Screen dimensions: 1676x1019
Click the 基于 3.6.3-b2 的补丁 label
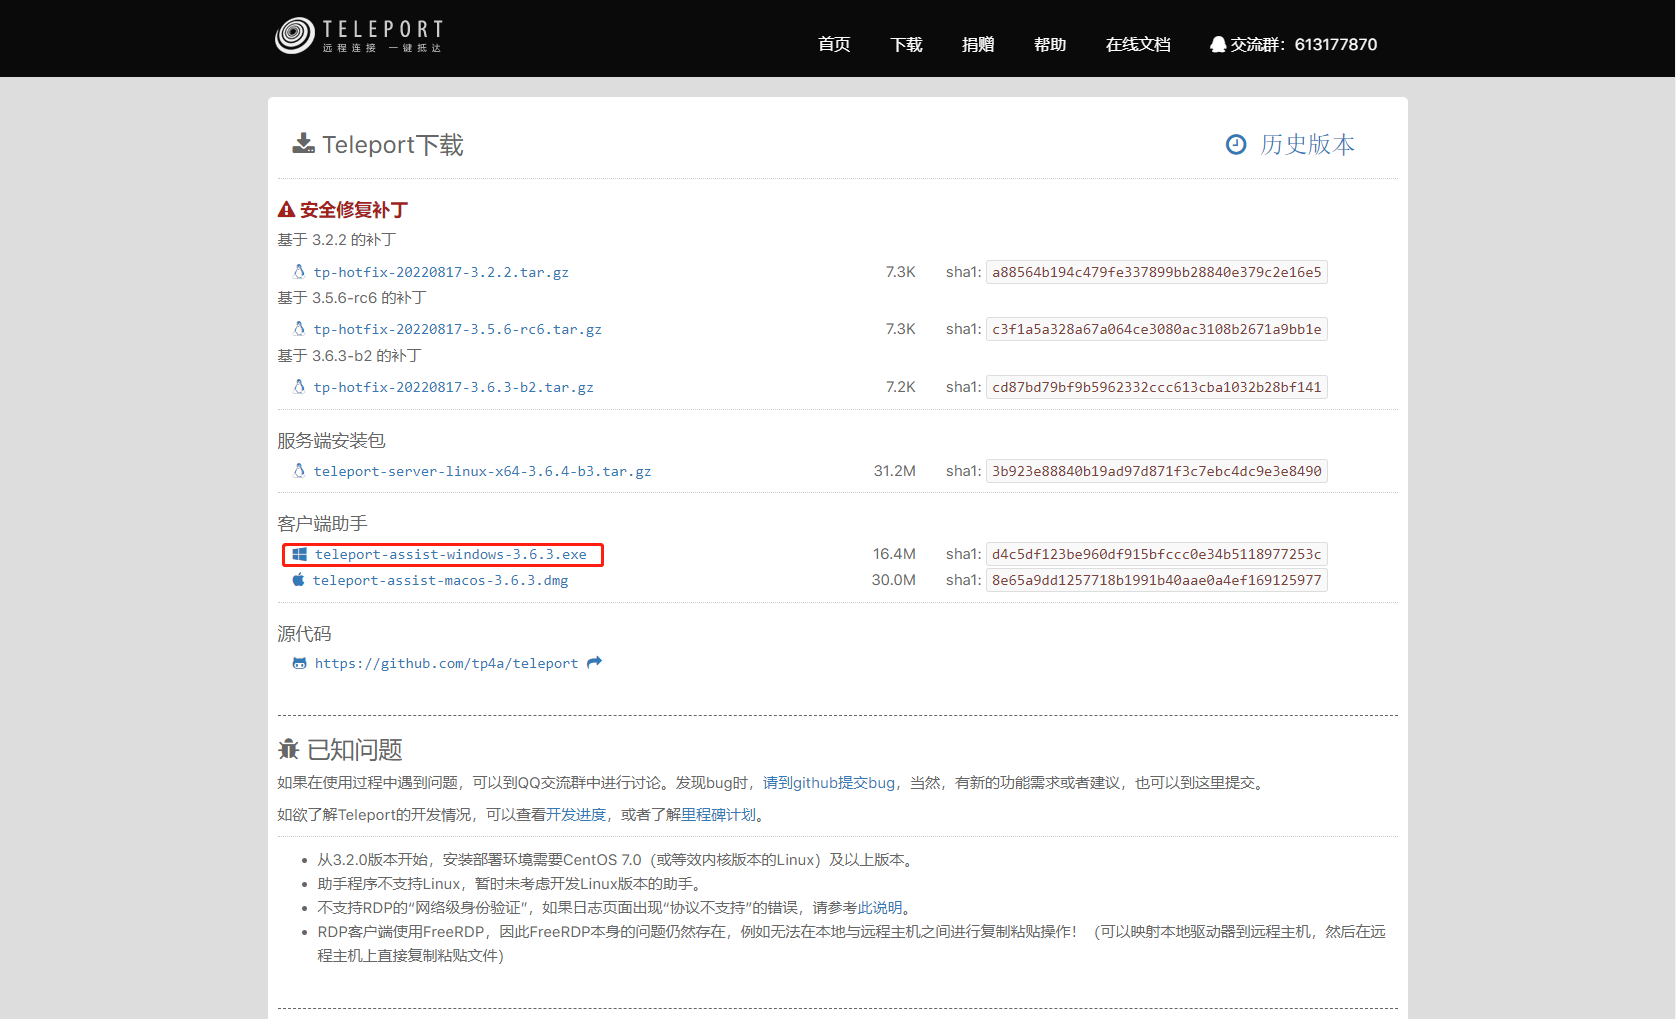[349, 356]
